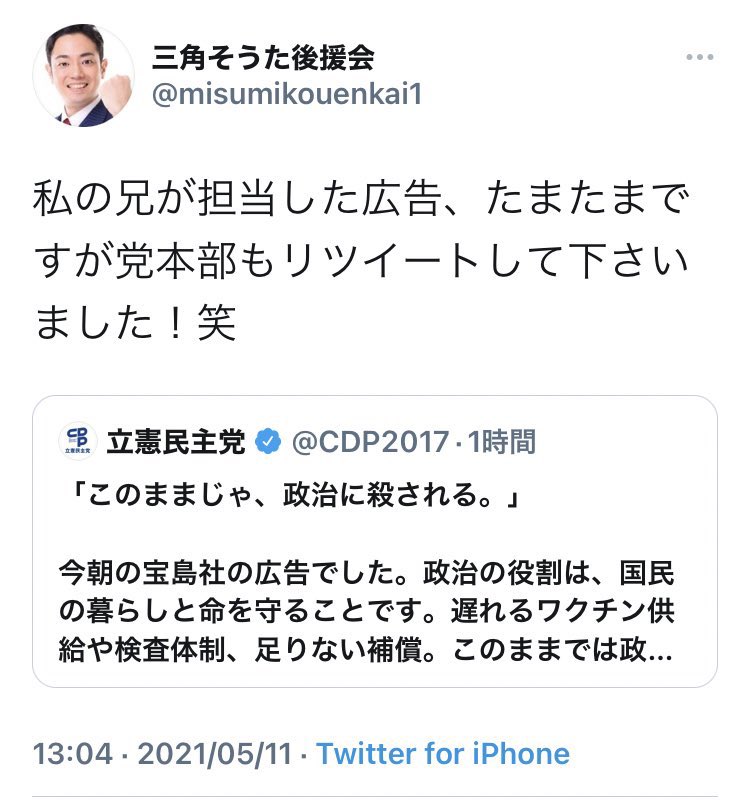The image size is (750, 800).
Task: Tap the 1時間 timestamp of quoted tweet
Action: tap(502, 442)
